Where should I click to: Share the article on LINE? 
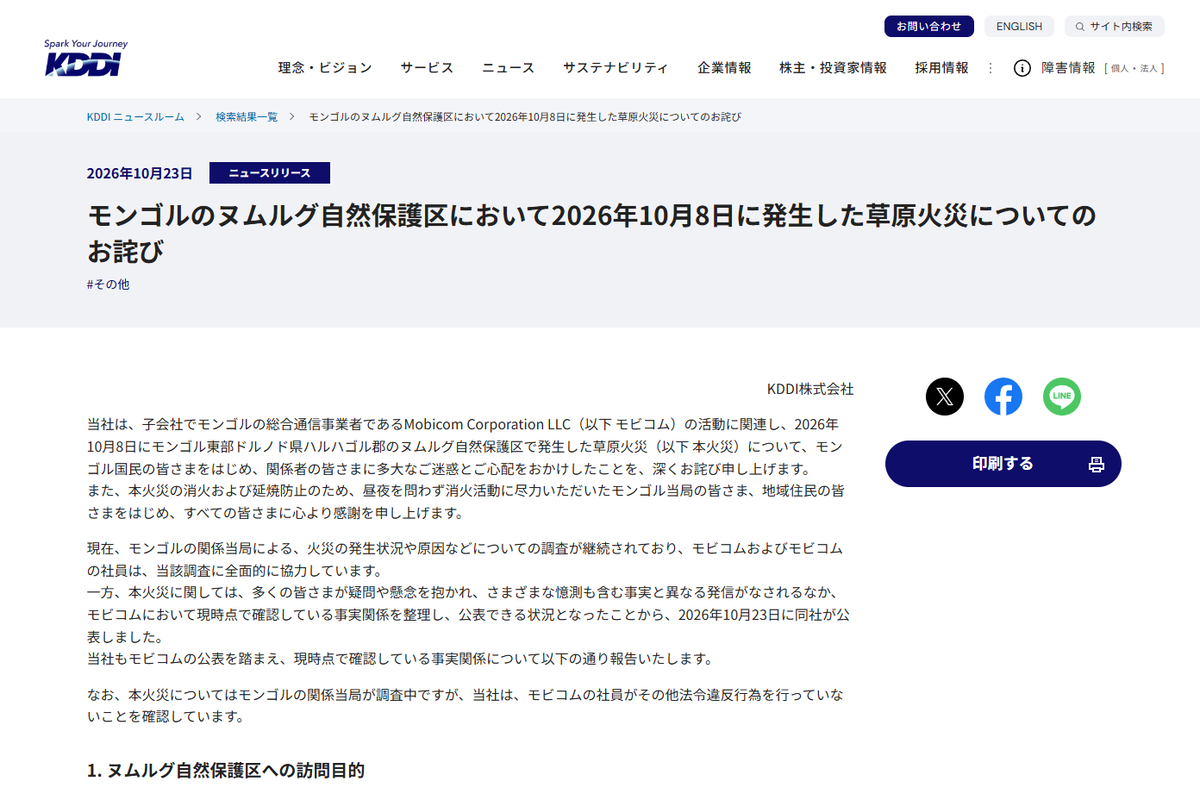1062,397
